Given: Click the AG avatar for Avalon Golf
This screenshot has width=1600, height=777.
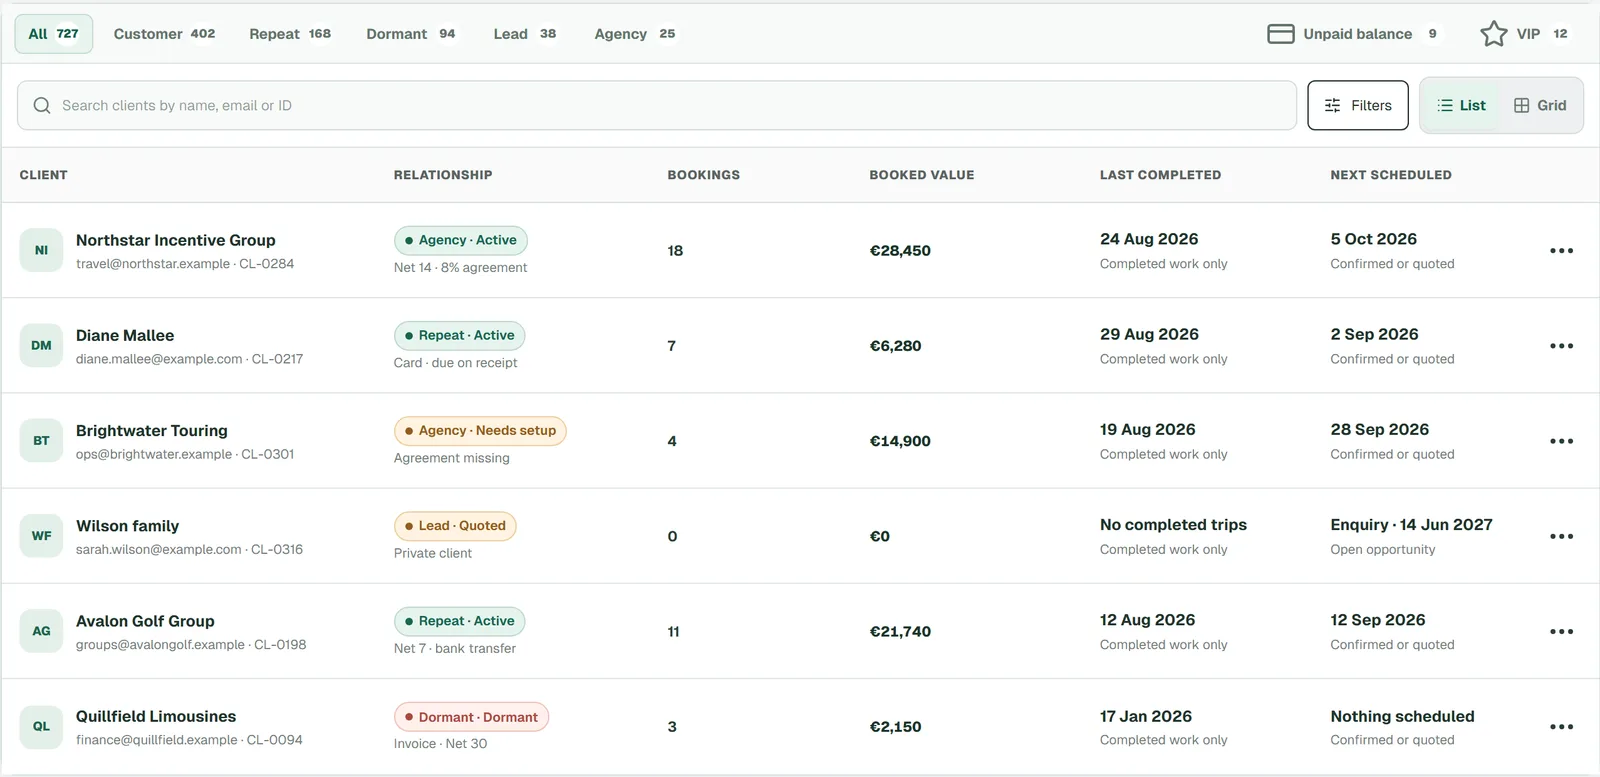Looking at the screenshot, I should [x=41, y=631].
